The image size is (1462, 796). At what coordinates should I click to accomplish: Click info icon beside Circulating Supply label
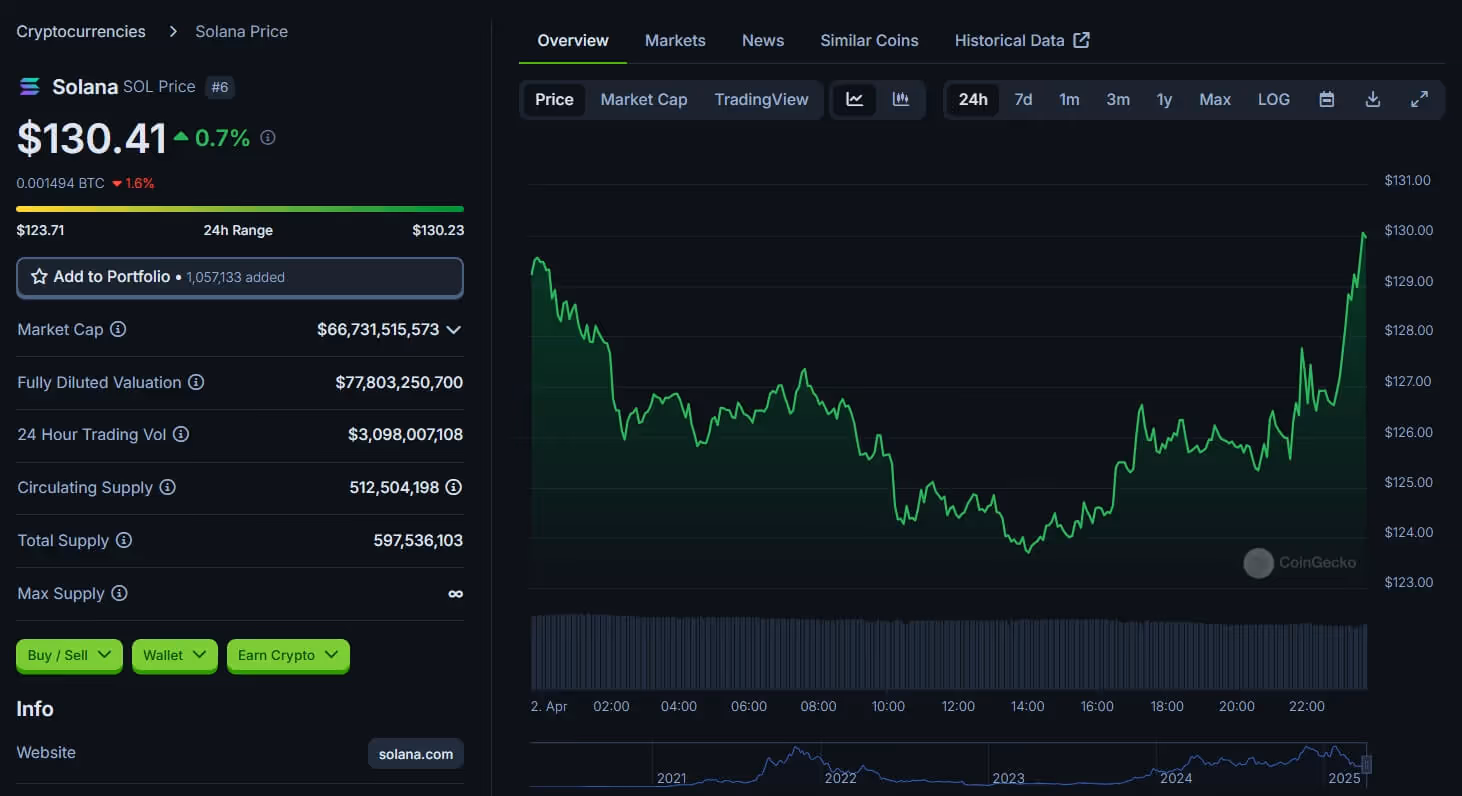(x=168, y=487)
